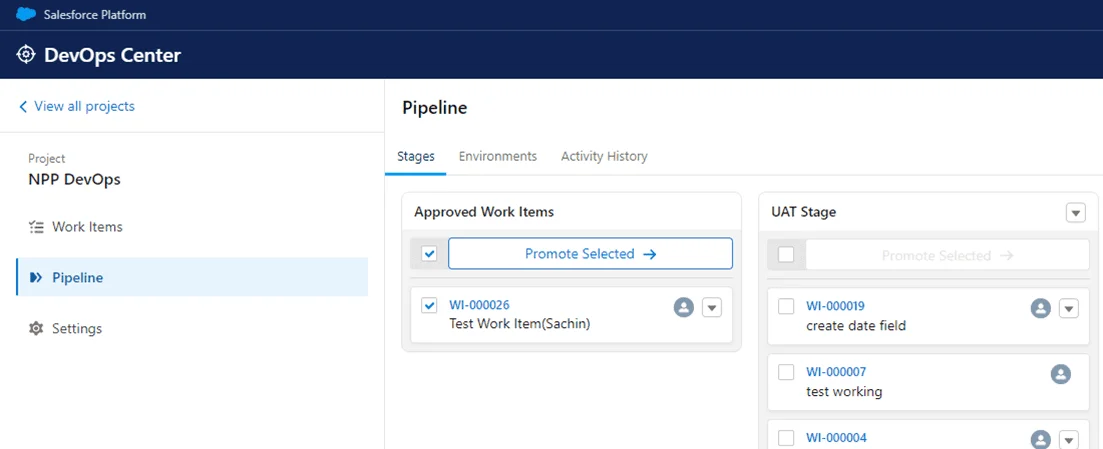Click the assignee avatar on WI-000007
This screenshot has height=449, width=1103.
tap(1060, 374)
